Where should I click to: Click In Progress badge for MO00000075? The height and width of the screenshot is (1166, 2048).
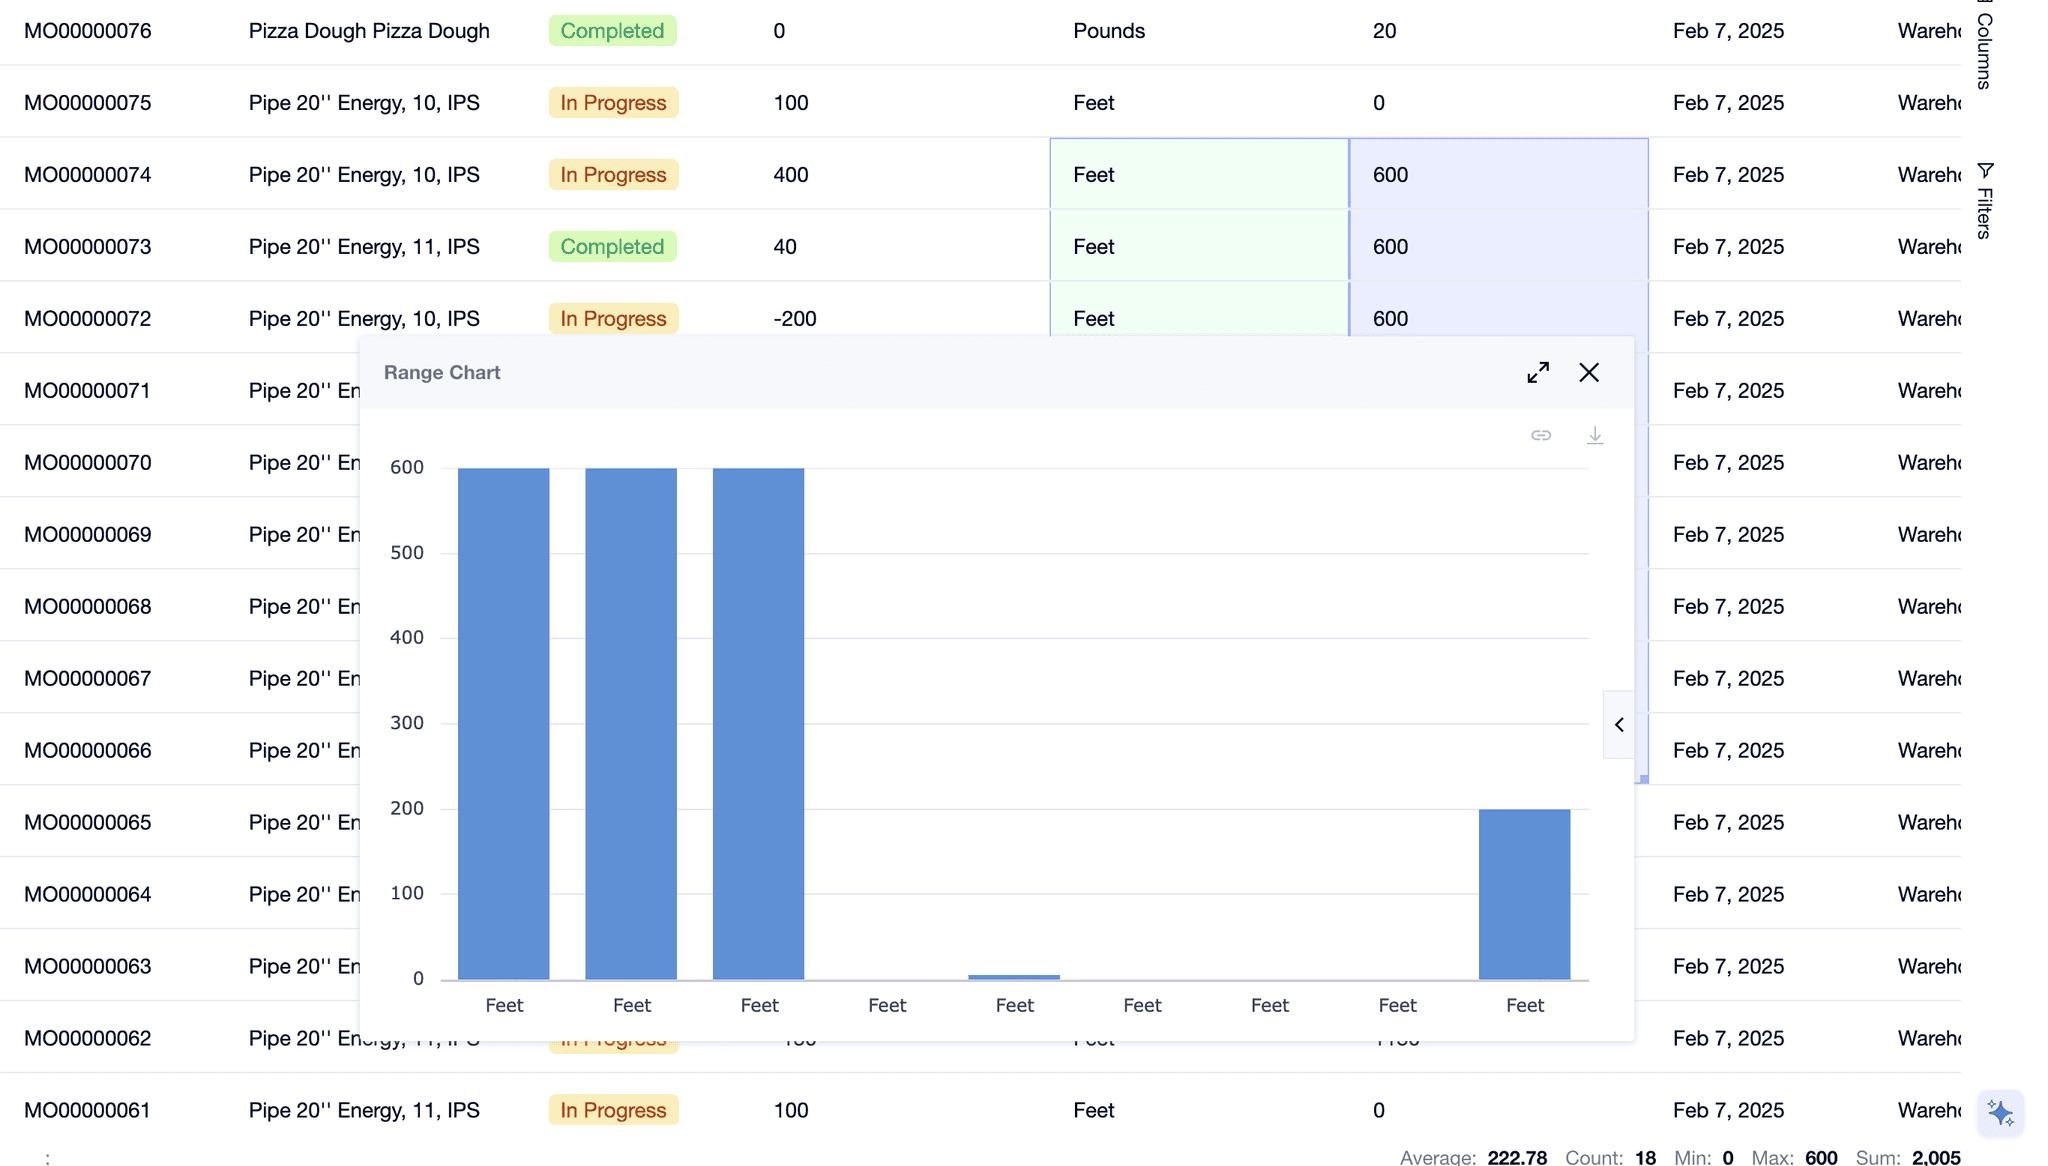(x=613, y=103)
